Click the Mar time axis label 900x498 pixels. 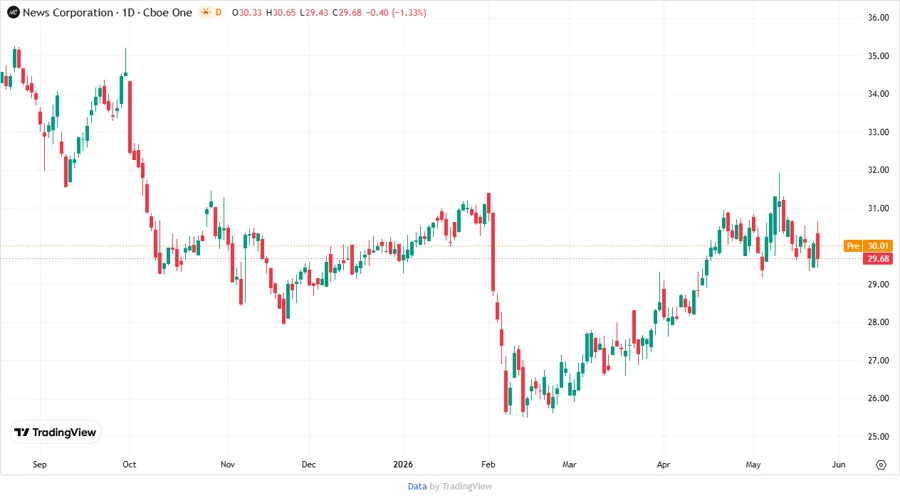pos(569,465)
